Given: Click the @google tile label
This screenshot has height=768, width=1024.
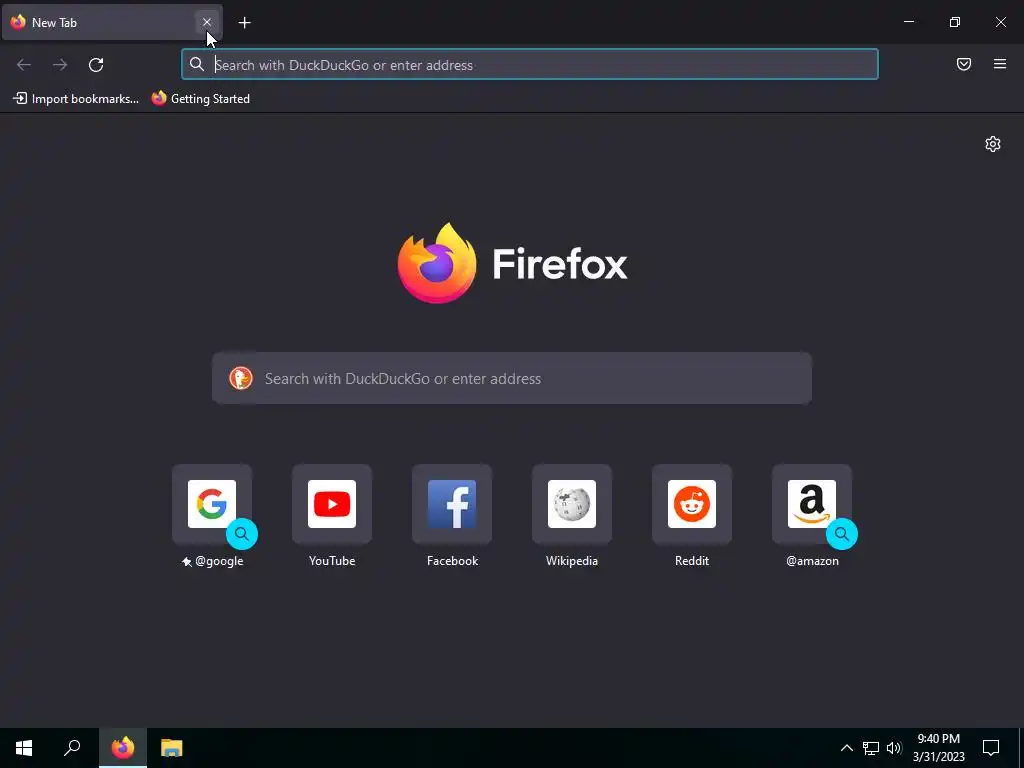Looking at the screenshot, I should click(x=219, y=561).
